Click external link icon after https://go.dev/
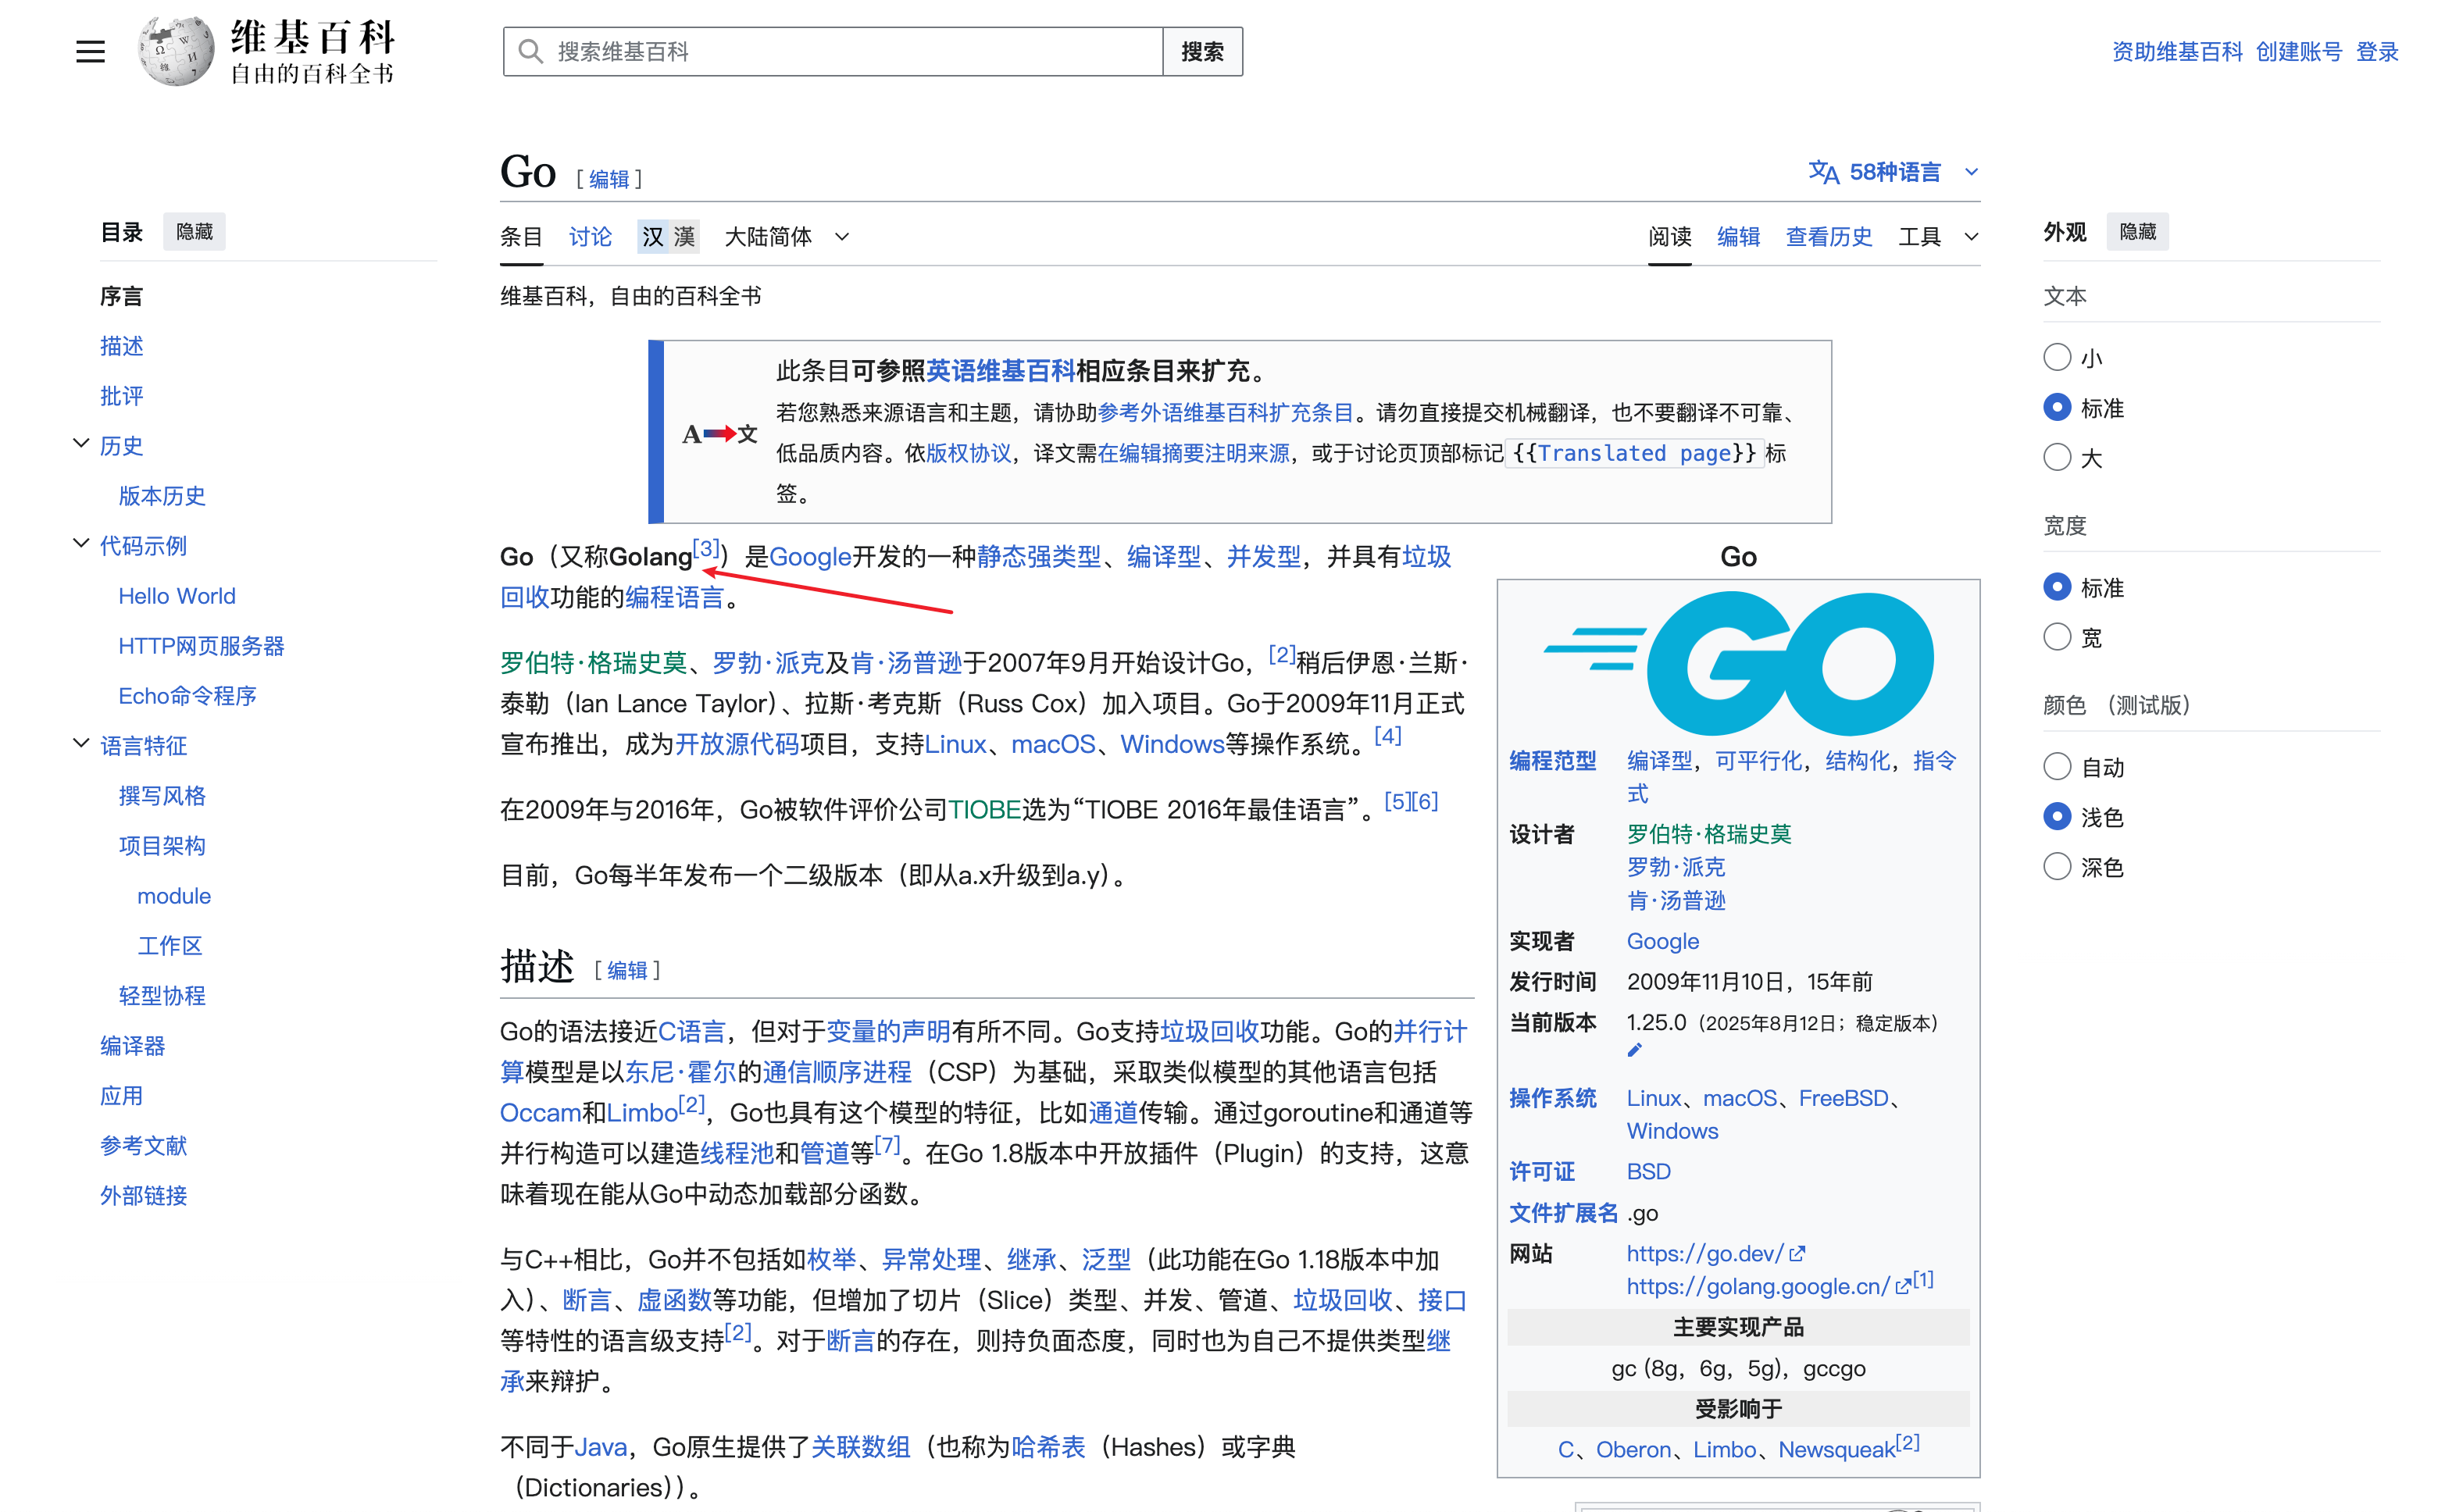Image resolution: width=2445 pixels, height=1512 pixels. (x=1797, y=1254)
